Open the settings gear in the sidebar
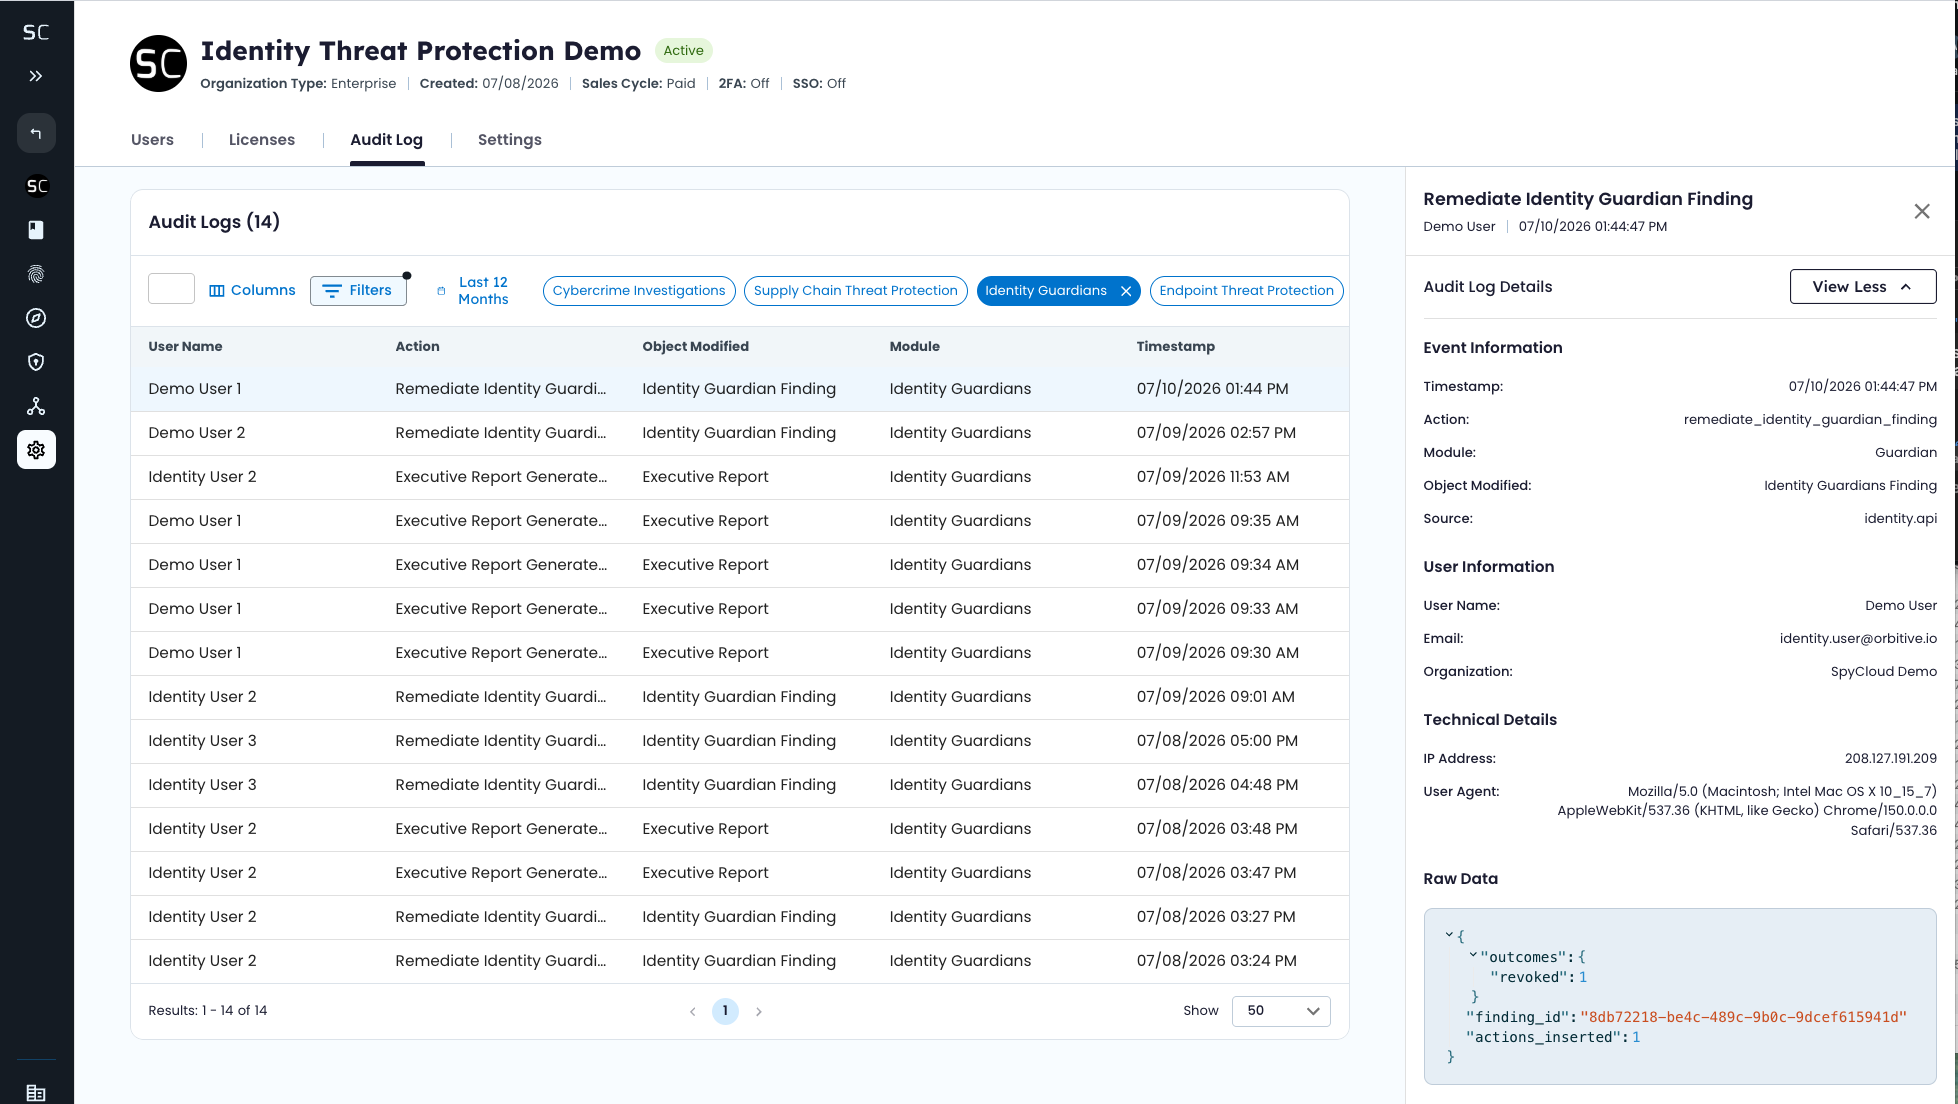The height and width of the screenshot is (1104, 1958). point(36,450)
